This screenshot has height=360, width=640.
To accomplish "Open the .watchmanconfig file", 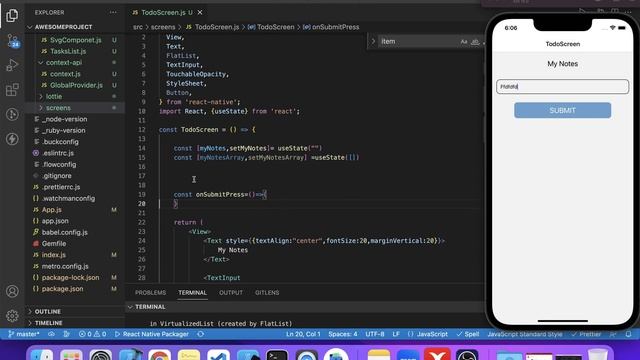I will tap(68, 198).
